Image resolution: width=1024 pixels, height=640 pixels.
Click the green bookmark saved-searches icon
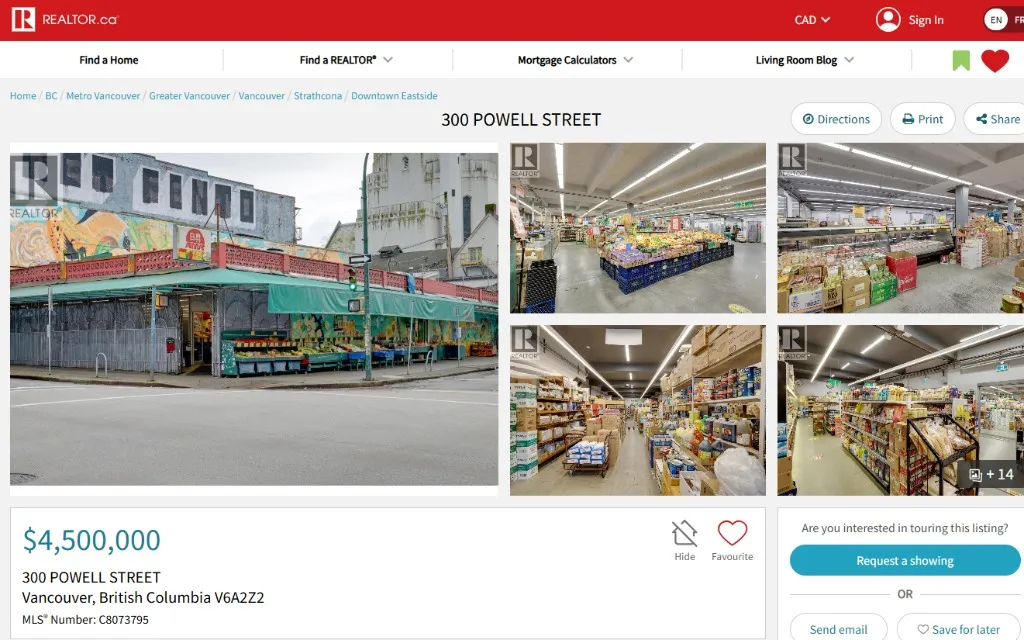click(961, 61)
